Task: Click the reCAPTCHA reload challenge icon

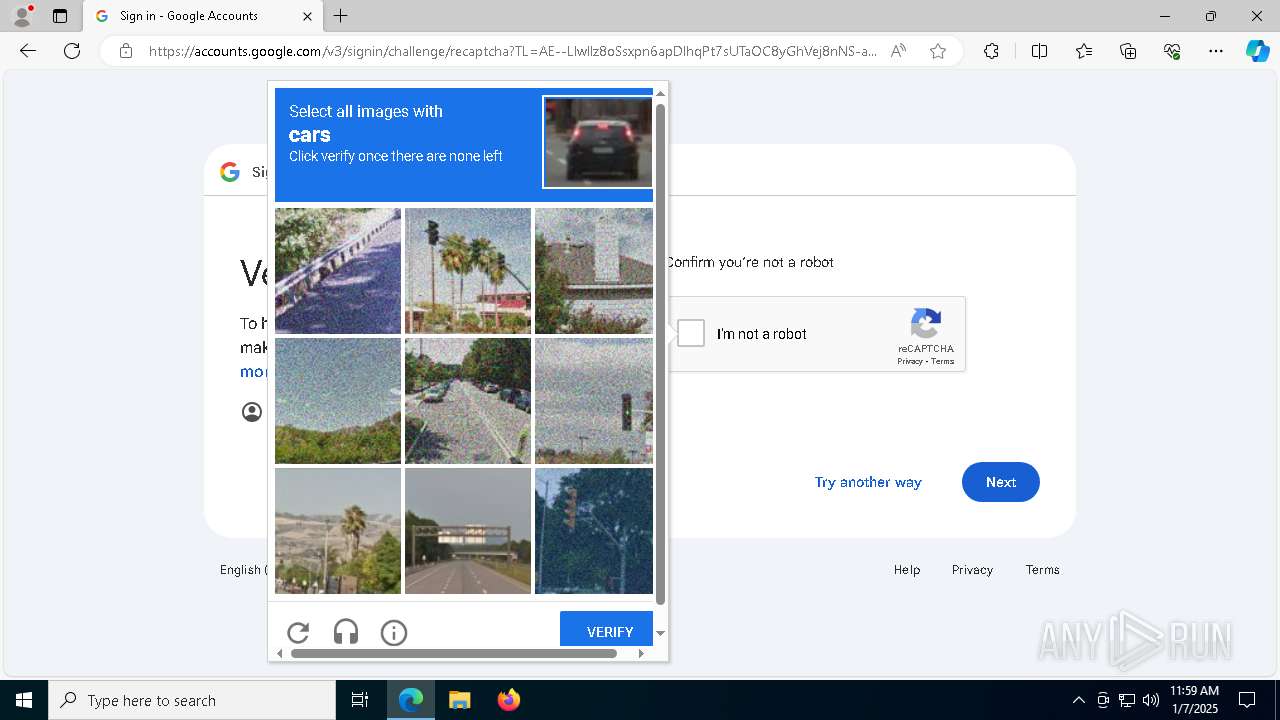Action: pos(298,632)
